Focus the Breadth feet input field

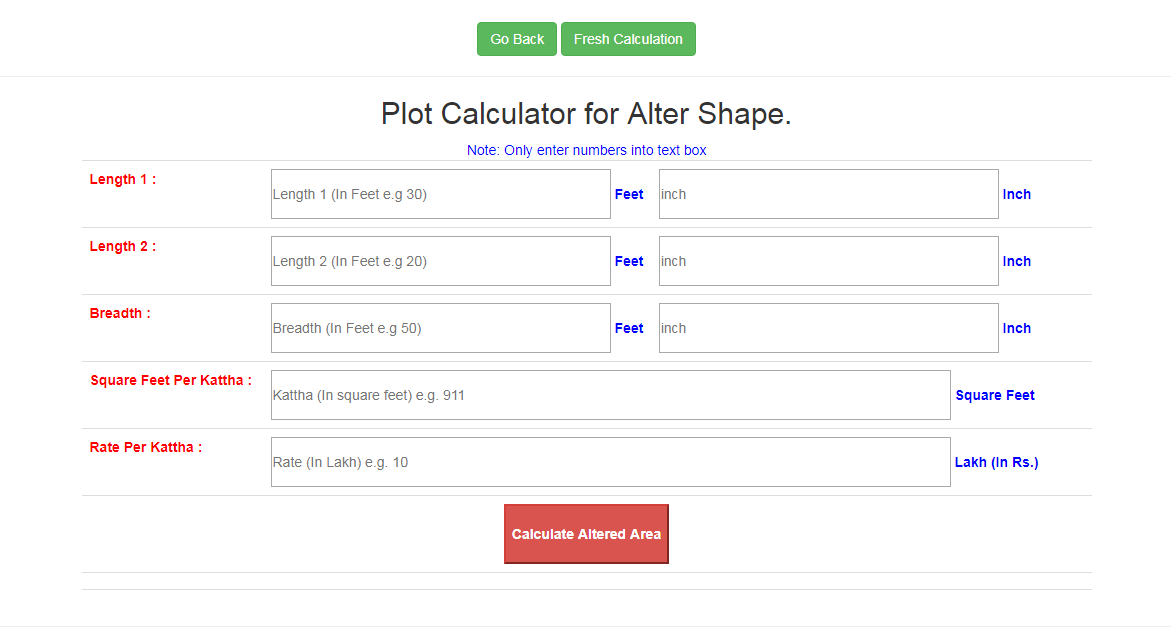tap(440, 328)
